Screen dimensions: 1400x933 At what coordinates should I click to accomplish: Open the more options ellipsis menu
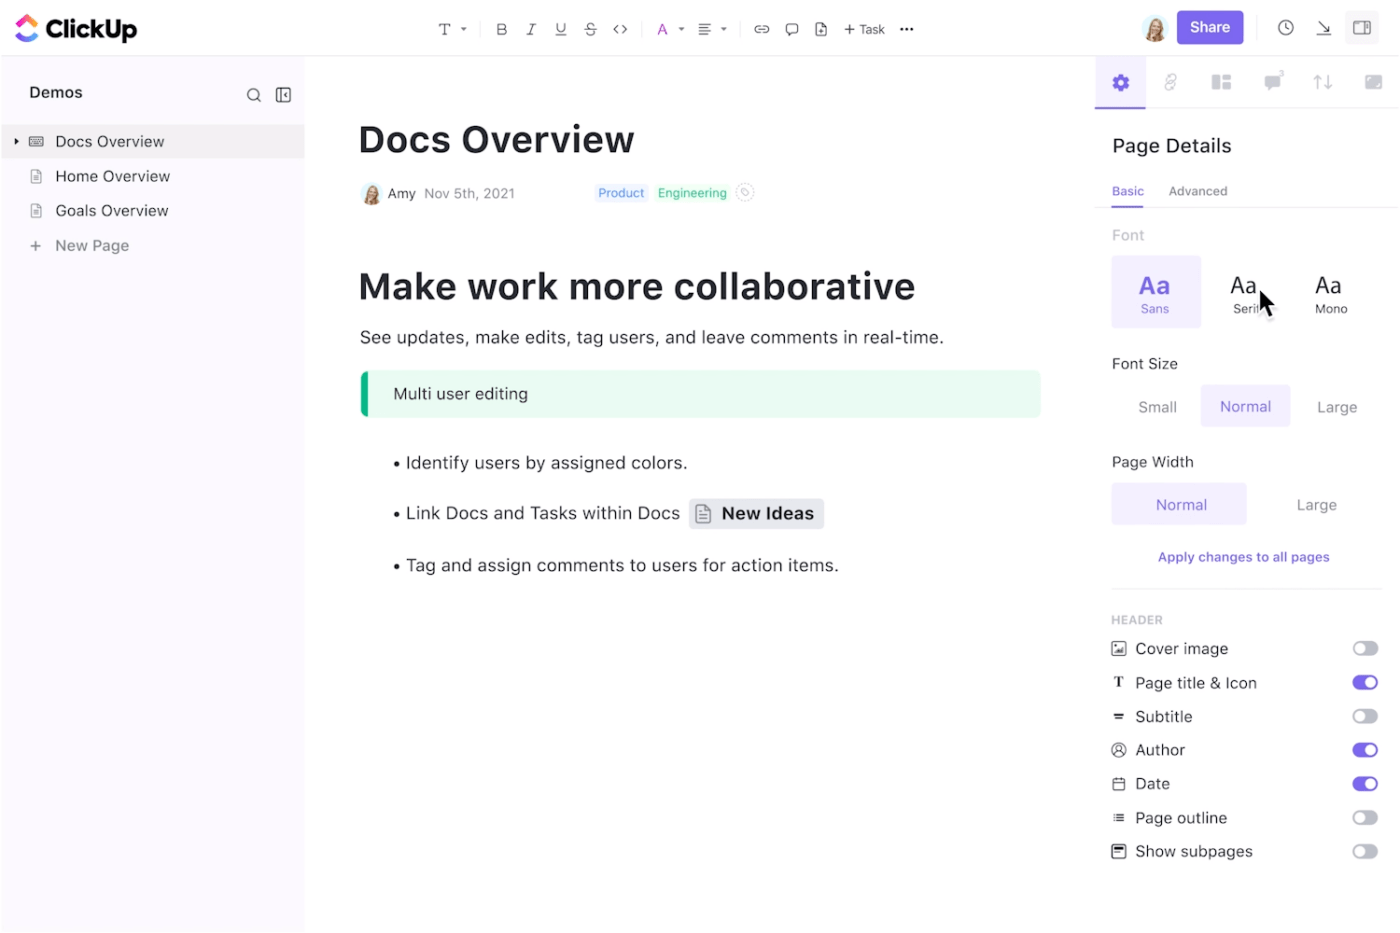tap(906, 29)
